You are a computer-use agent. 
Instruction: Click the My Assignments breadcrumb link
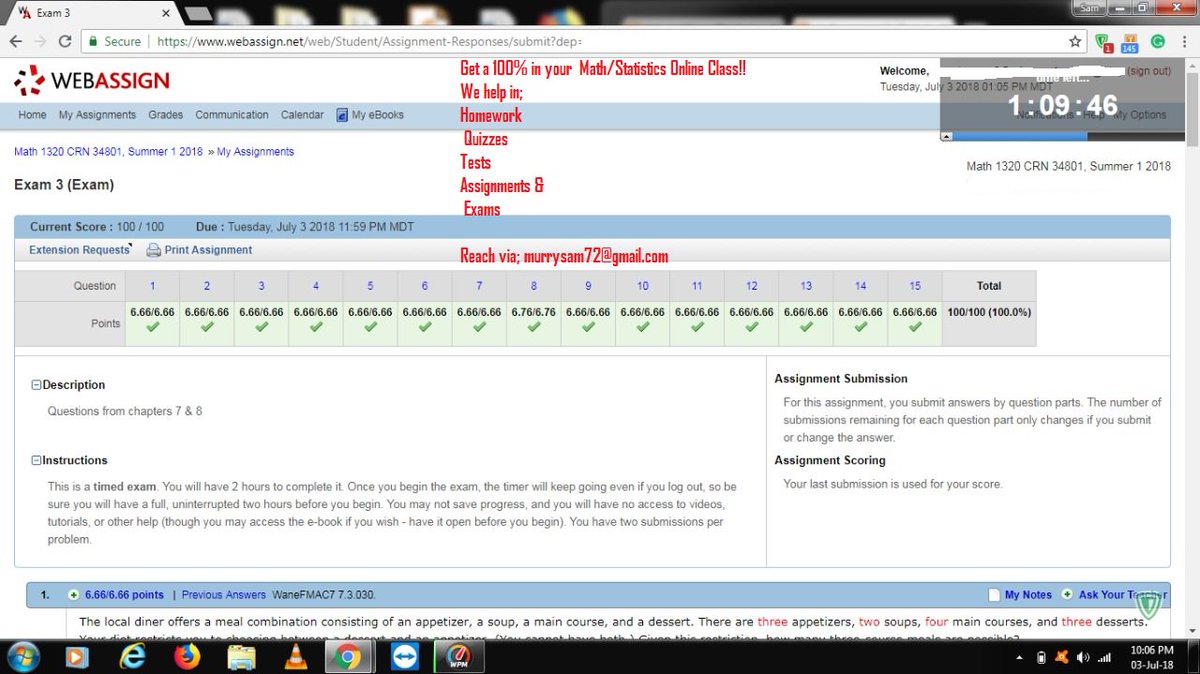point(255,152)
